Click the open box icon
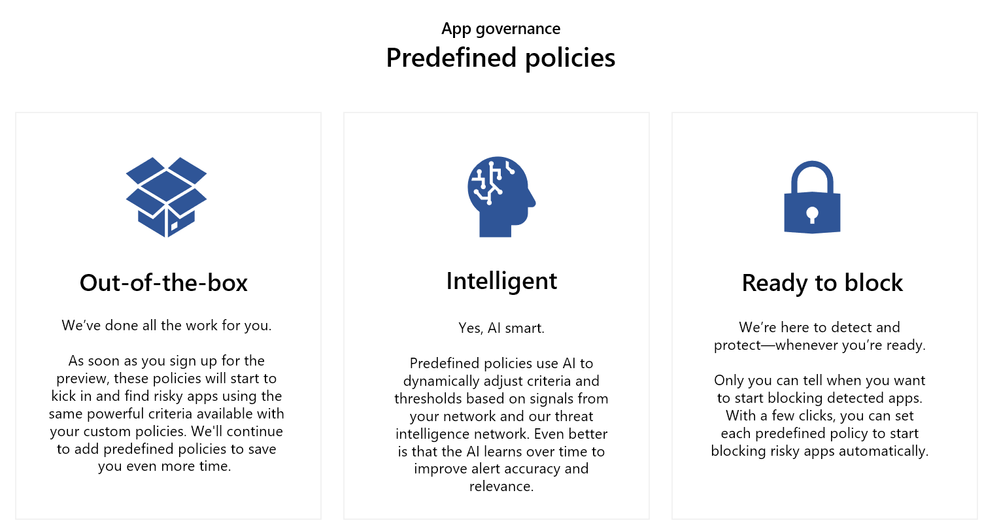Viewport: 999px width, 531px height. click(166, 197)
